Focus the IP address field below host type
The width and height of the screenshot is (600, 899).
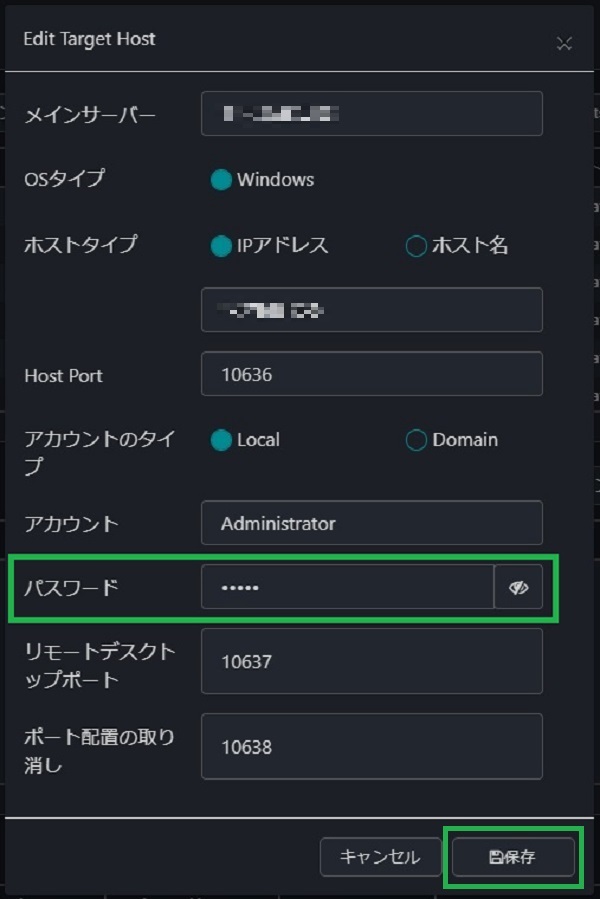(x=371, y=310)
